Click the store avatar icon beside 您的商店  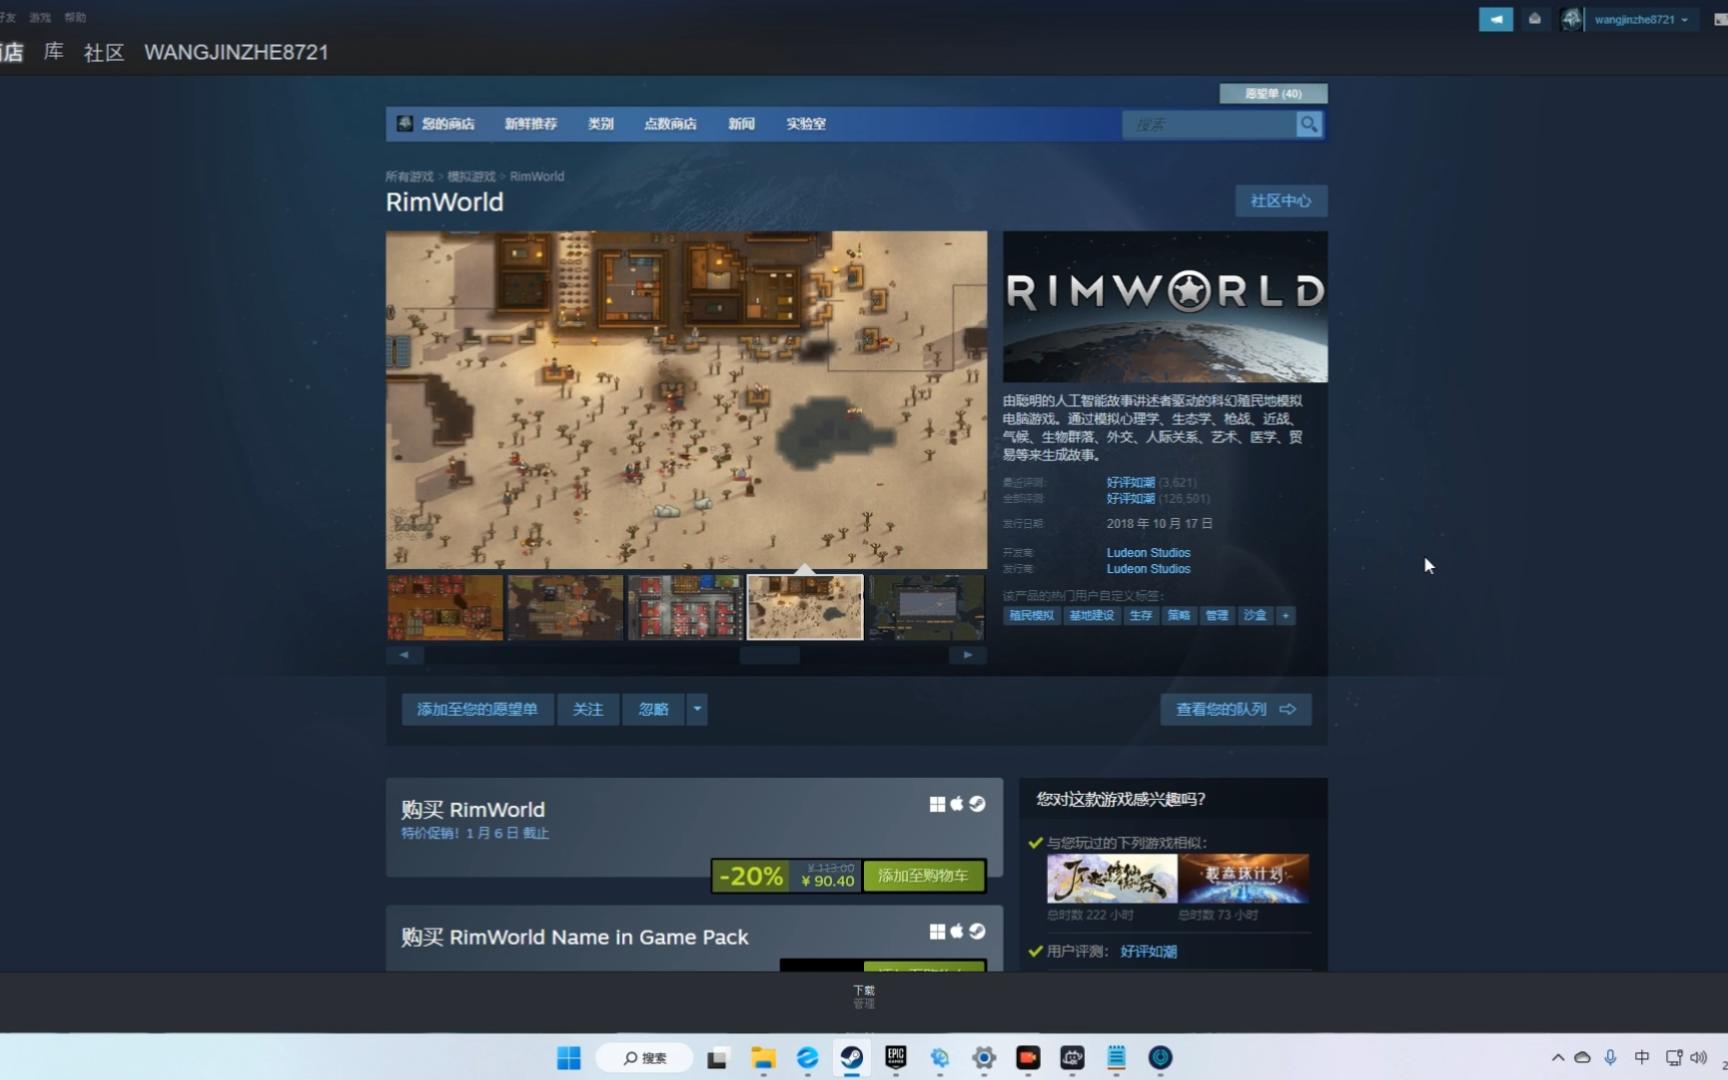pos(404,124)
